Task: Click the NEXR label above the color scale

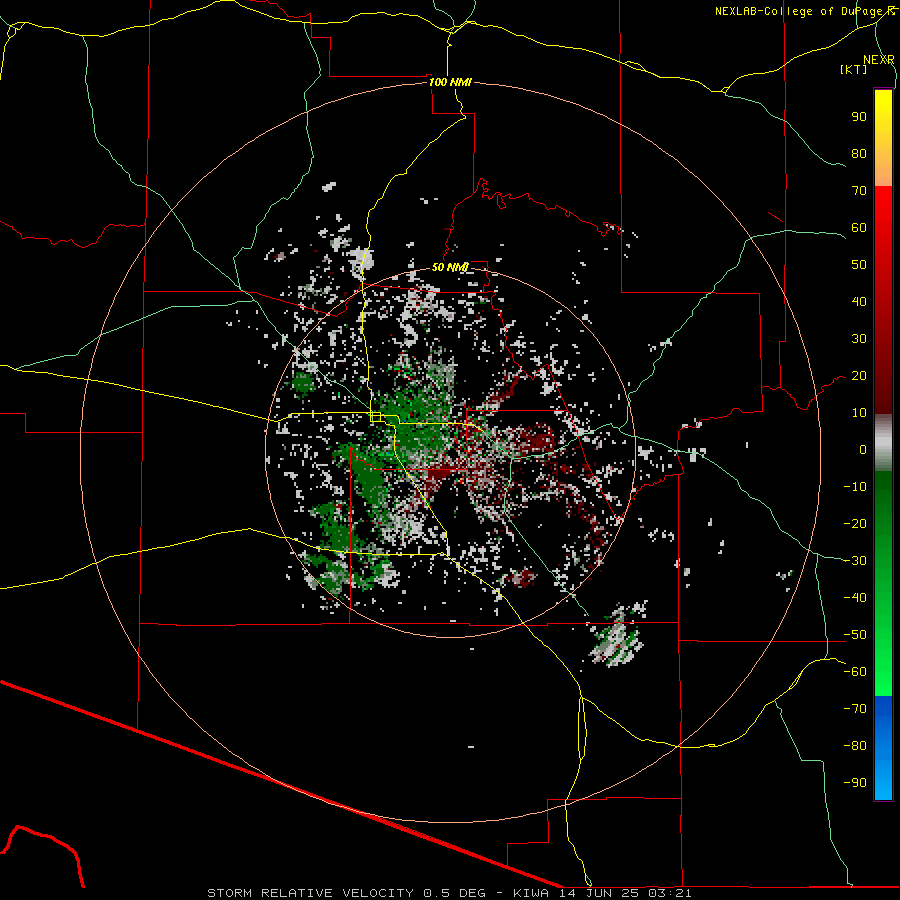Action: coord(879,60)
